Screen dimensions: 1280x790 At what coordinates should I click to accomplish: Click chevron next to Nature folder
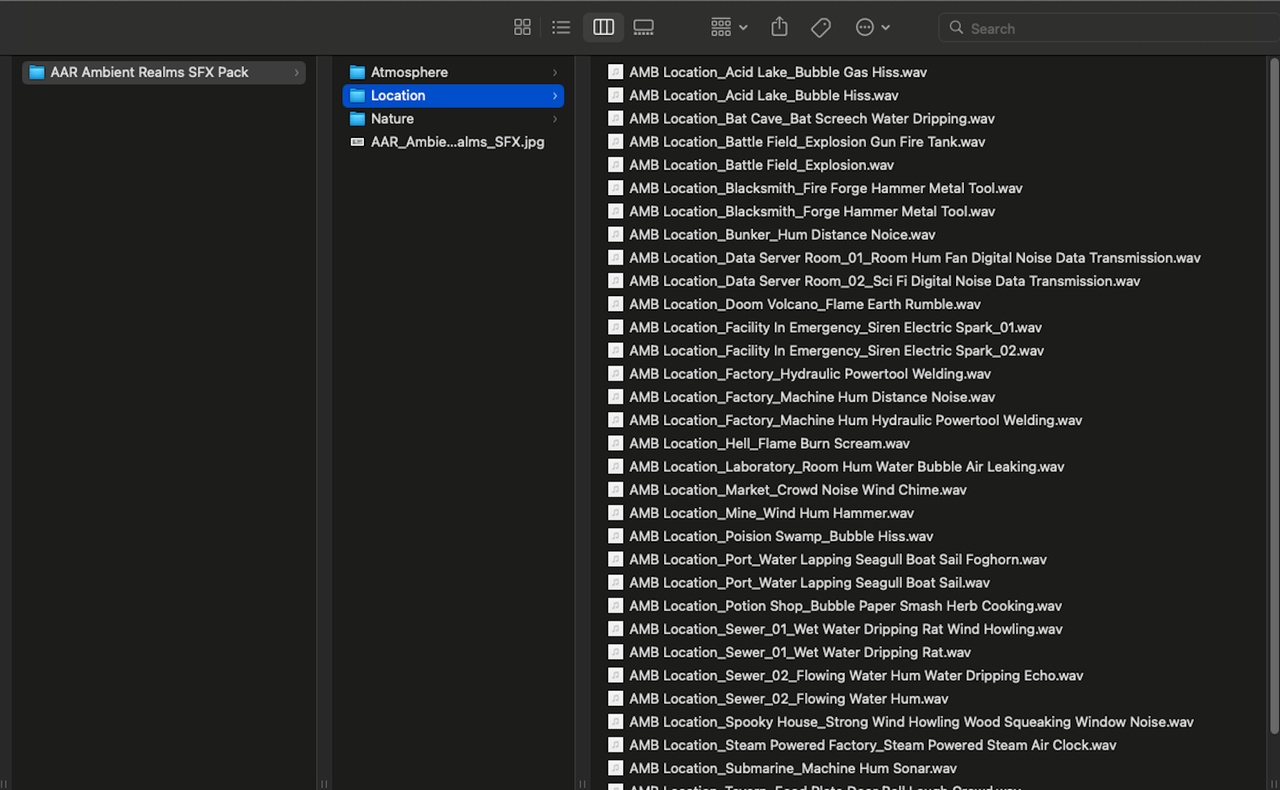click(x=555, y=118)
